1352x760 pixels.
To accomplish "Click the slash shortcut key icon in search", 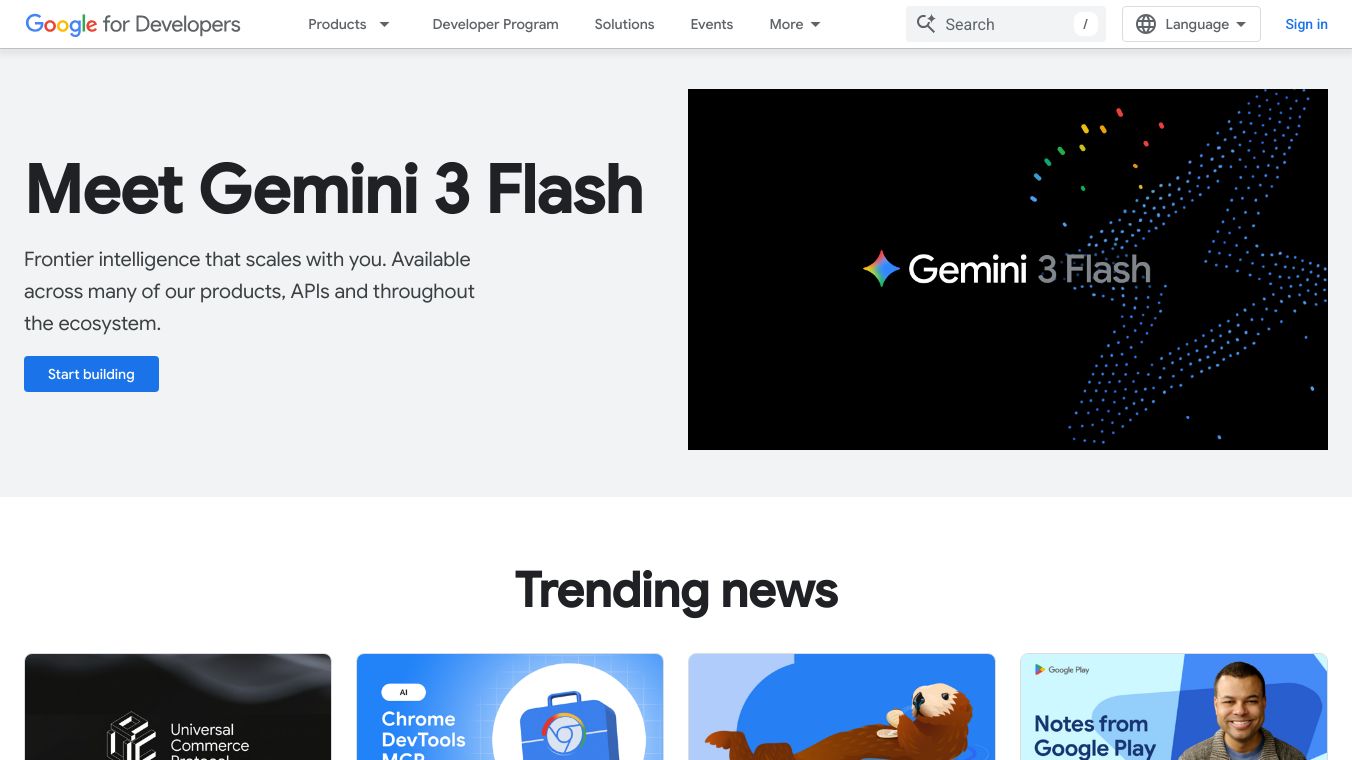I will (1085, 24).
